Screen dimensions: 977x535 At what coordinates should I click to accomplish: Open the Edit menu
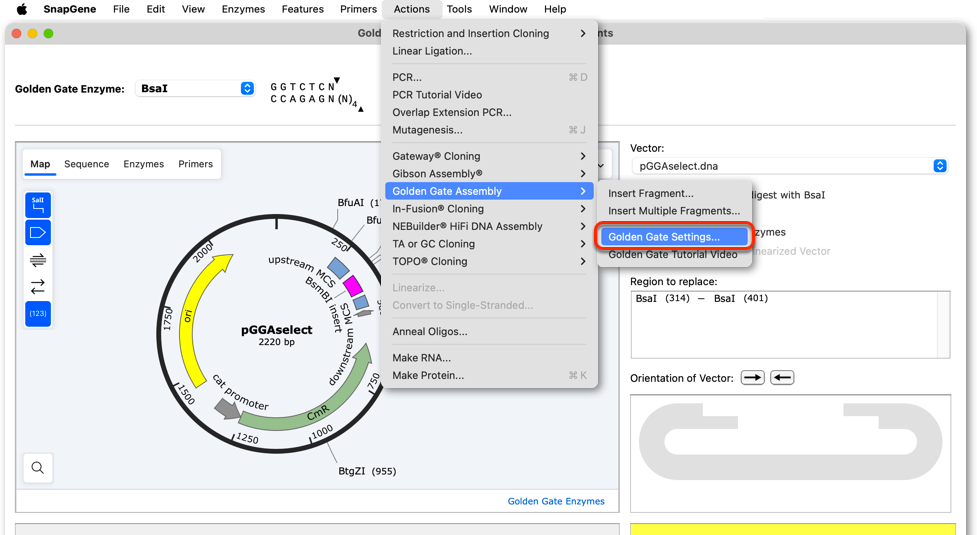click(156, 9)
